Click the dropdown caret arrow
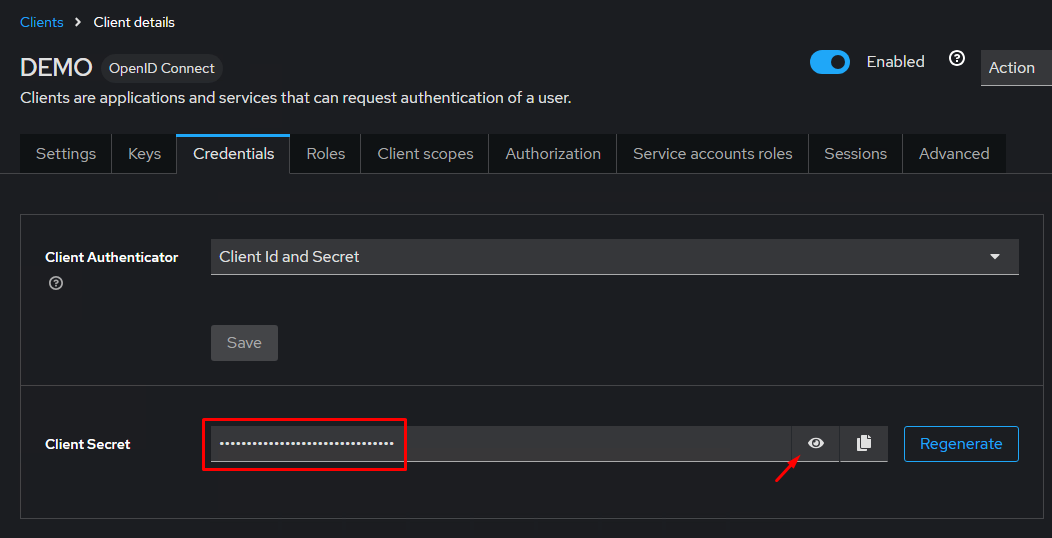This screenshot has width=1052, height=538. click(995, 257)
